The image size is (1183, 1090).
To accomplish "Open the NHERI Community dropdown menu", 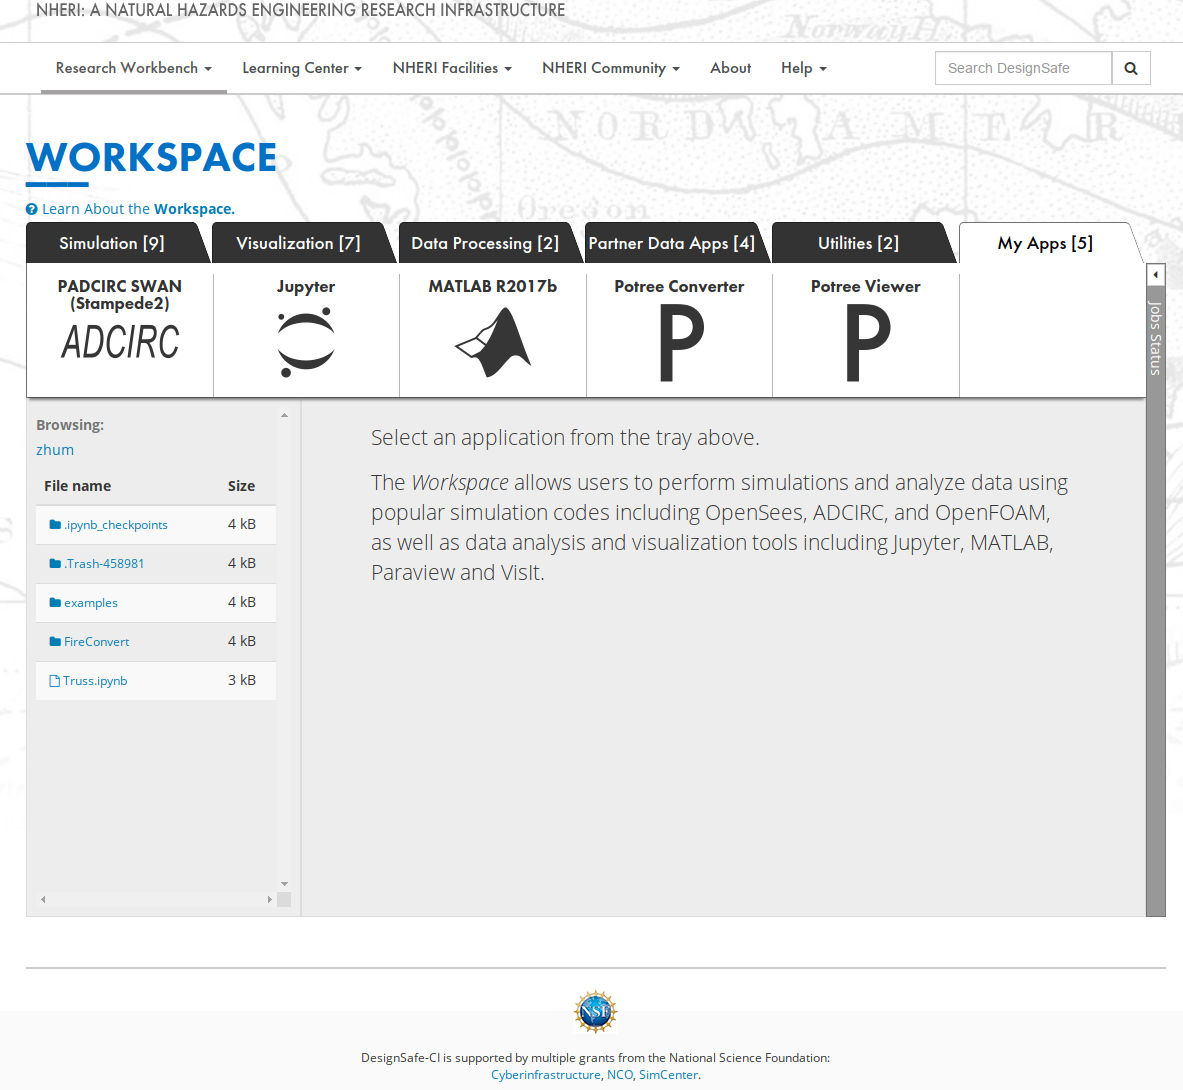I will click(610, 68).
